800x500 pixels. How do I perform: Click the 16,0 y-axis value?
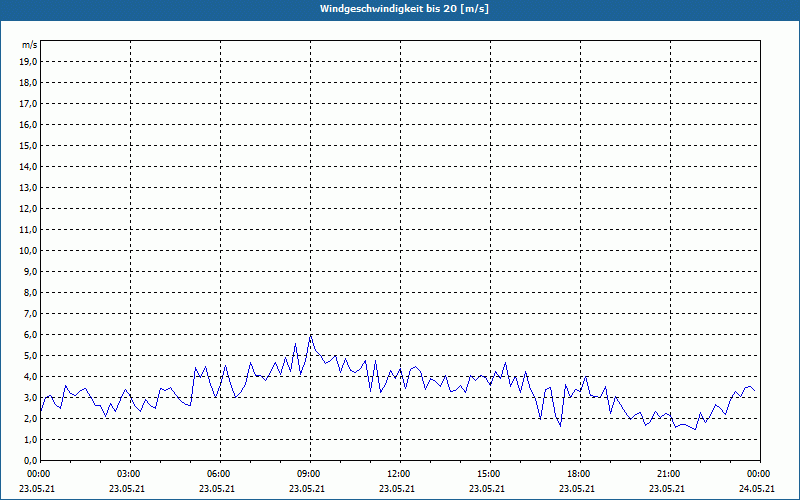[29, 124]
